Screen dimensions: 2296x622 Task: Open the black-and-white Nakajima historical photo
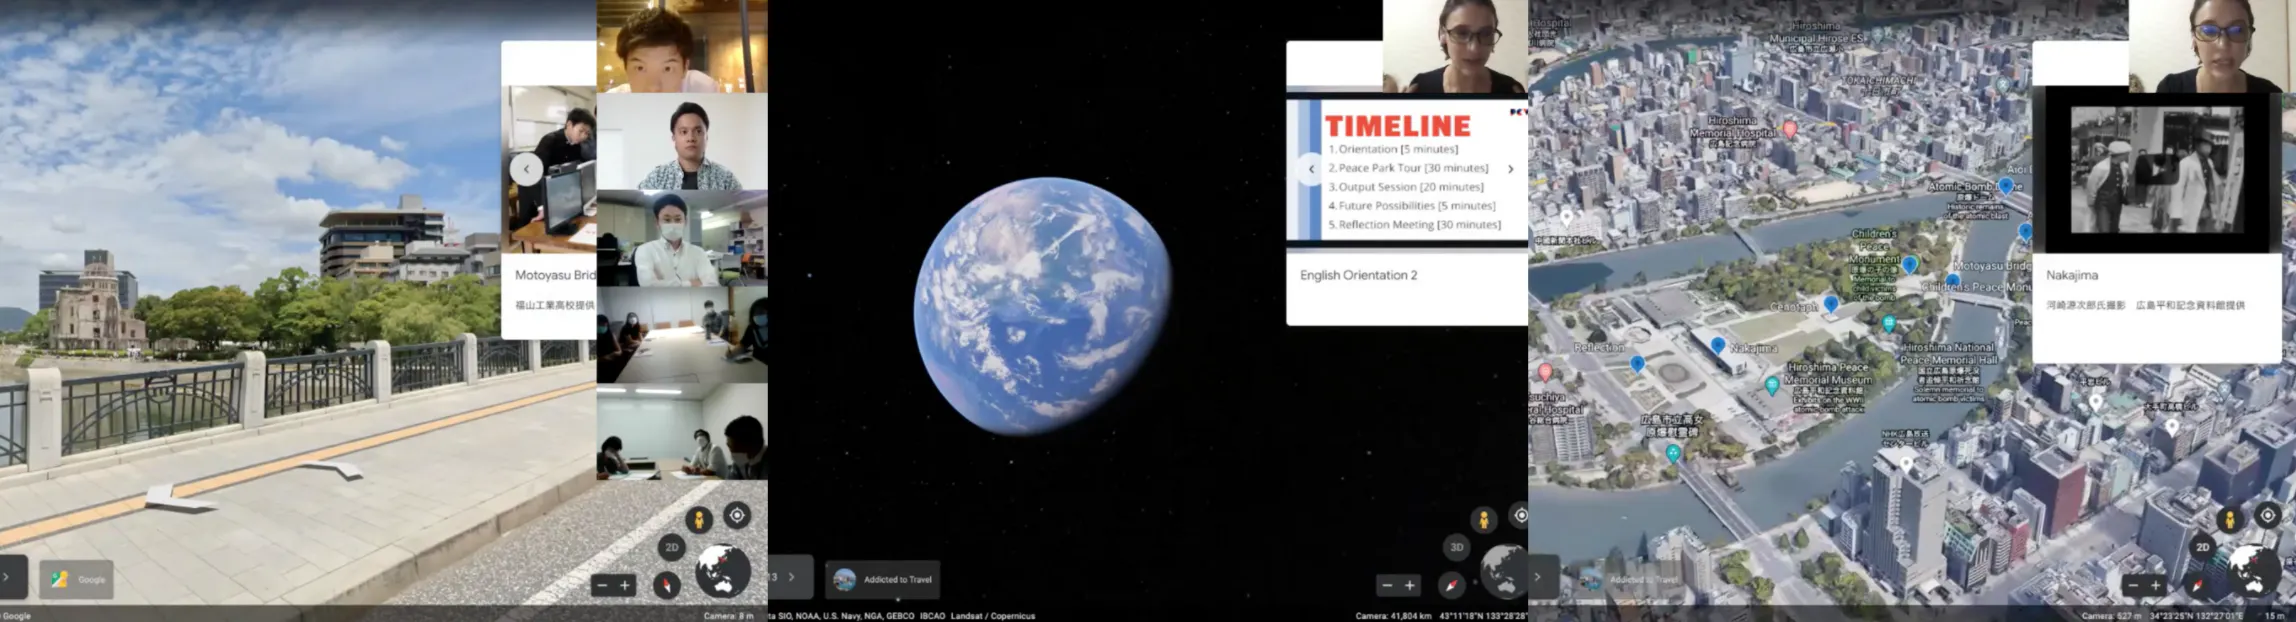pos(2156,170)
